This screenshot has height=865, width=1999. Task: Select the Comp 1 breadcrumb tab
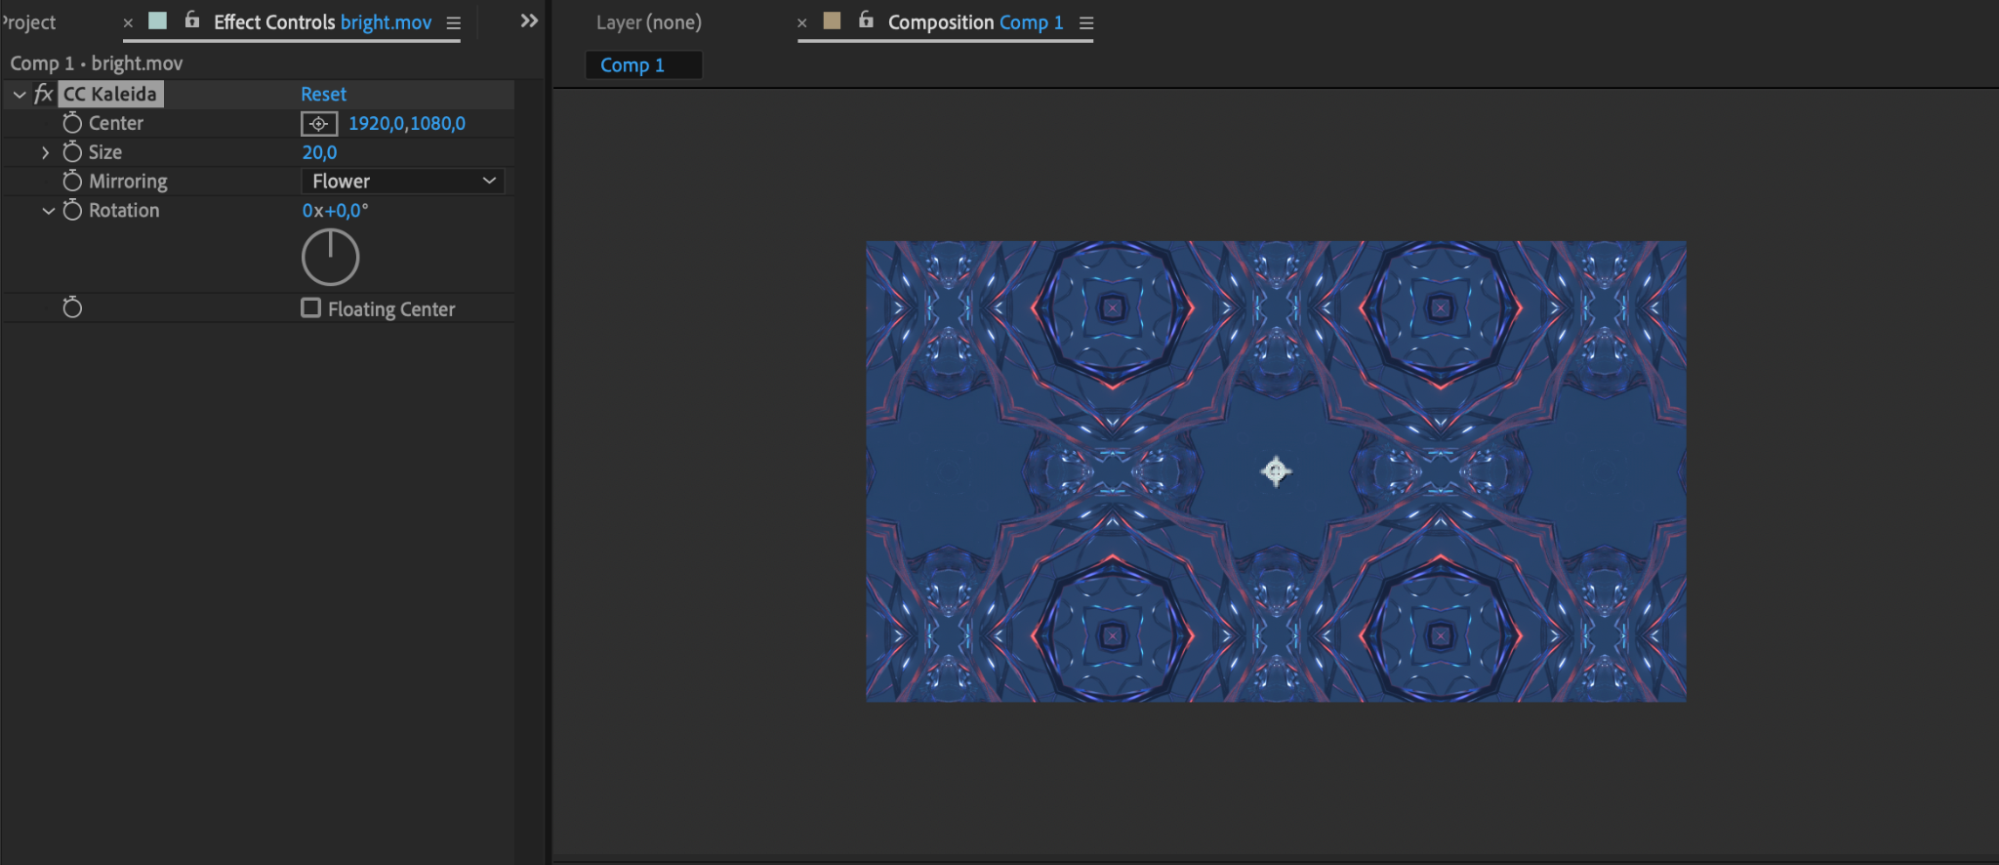tap(632, 65)
